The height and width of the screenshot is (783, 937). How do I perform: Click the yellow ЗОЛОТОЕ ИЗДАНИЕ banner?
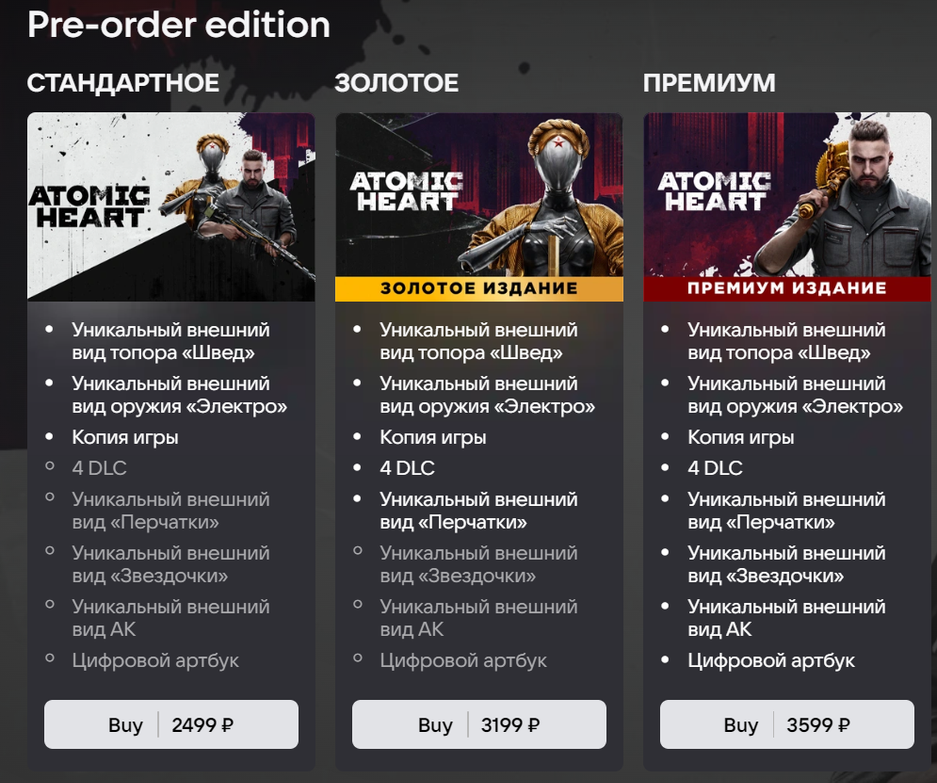(x=479, y=289)
